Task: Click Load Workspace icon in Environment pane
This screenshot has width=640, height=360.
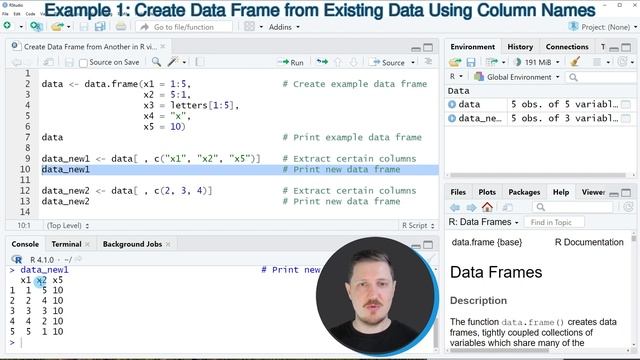Action: tap(455, 62)
